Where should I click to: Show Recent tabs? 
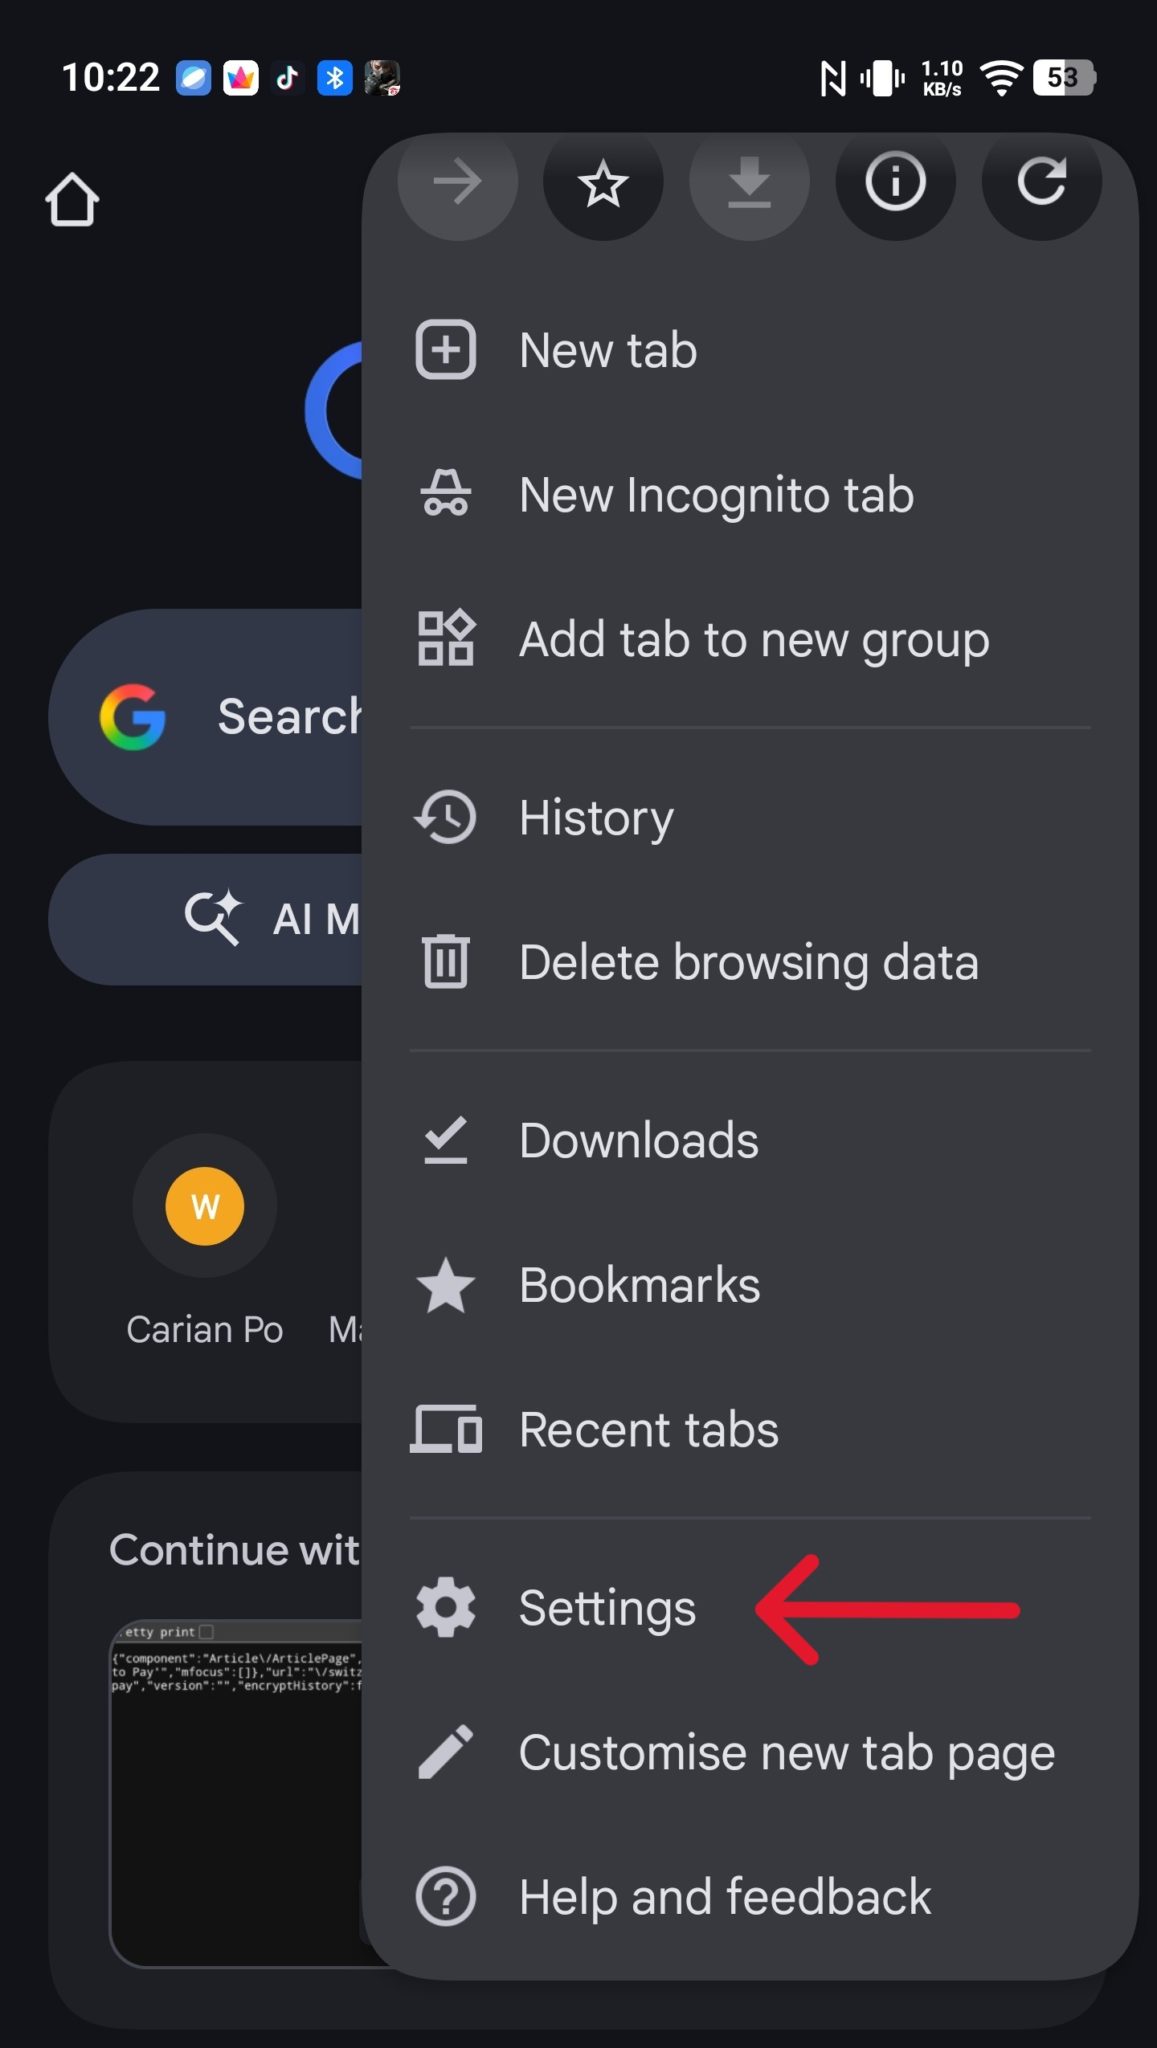[648, 1430]
